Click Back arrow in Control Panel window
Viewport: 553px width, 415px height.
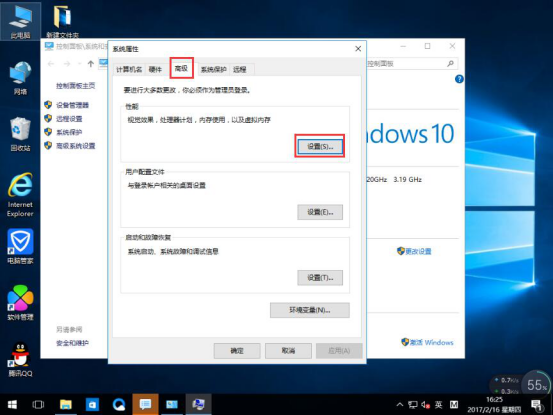(51, 63)
